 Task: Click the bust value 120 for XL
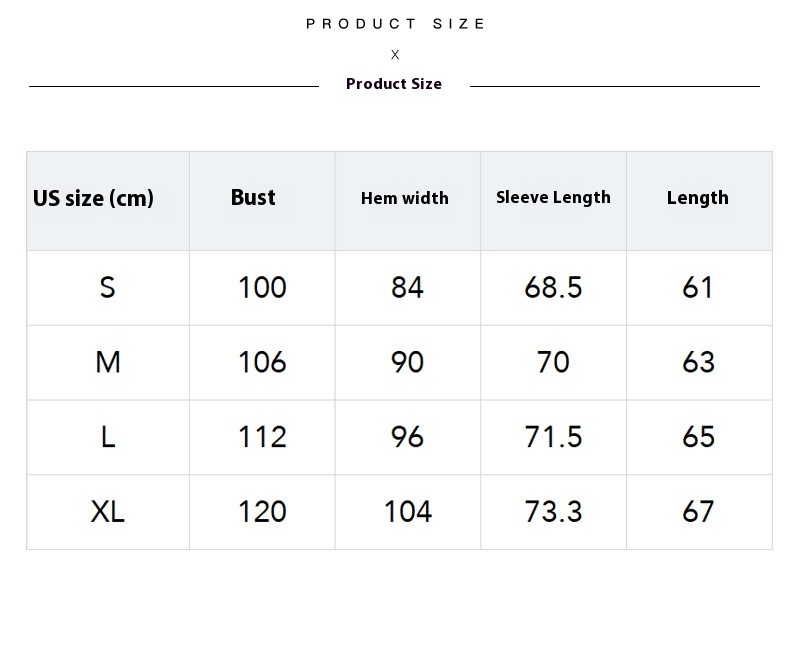[x=262, y=512]
